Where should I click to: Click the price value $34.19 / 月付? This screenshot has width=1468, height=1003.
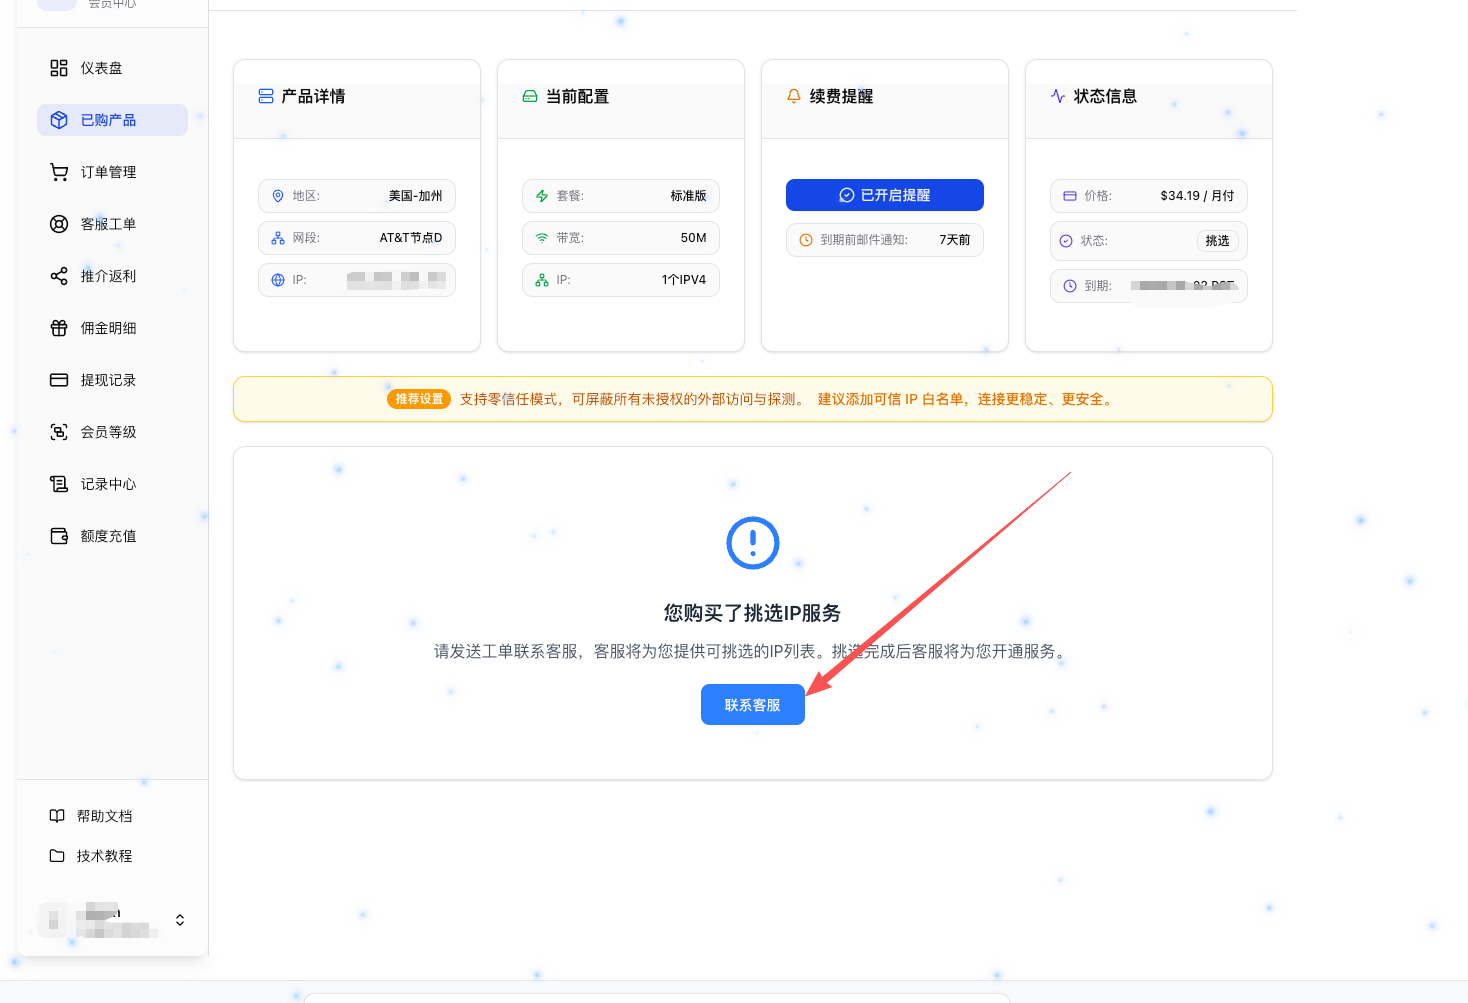click(1197, 196)
